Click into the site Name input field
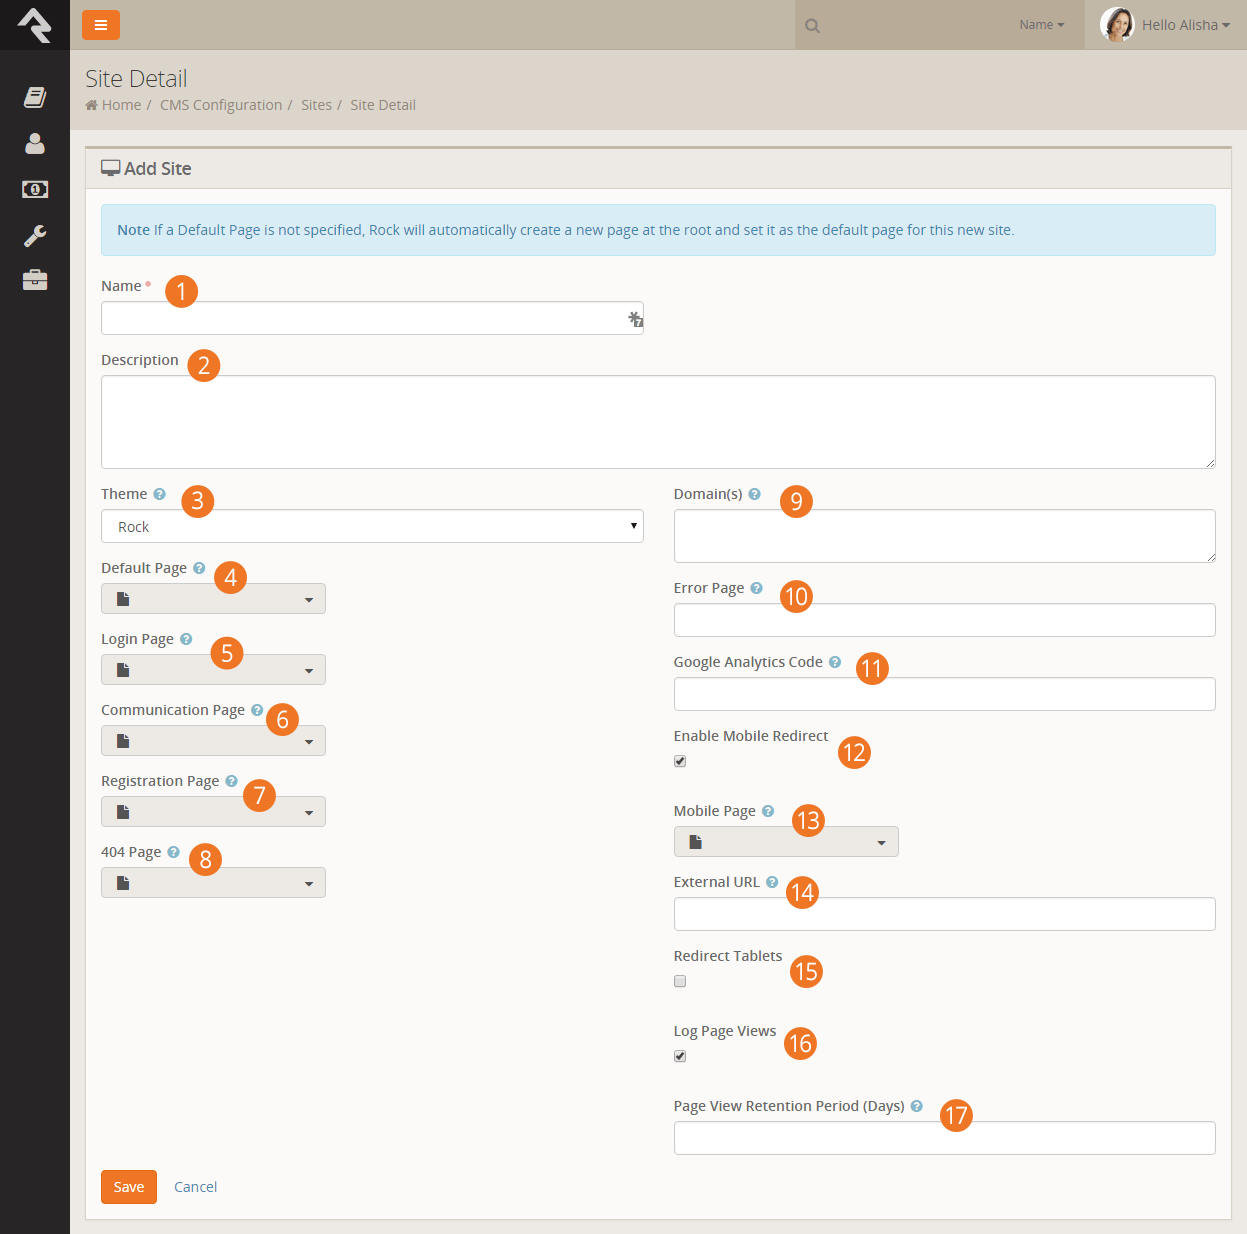The width and height of the screenshot is (1247, 1234). (372, 318)
